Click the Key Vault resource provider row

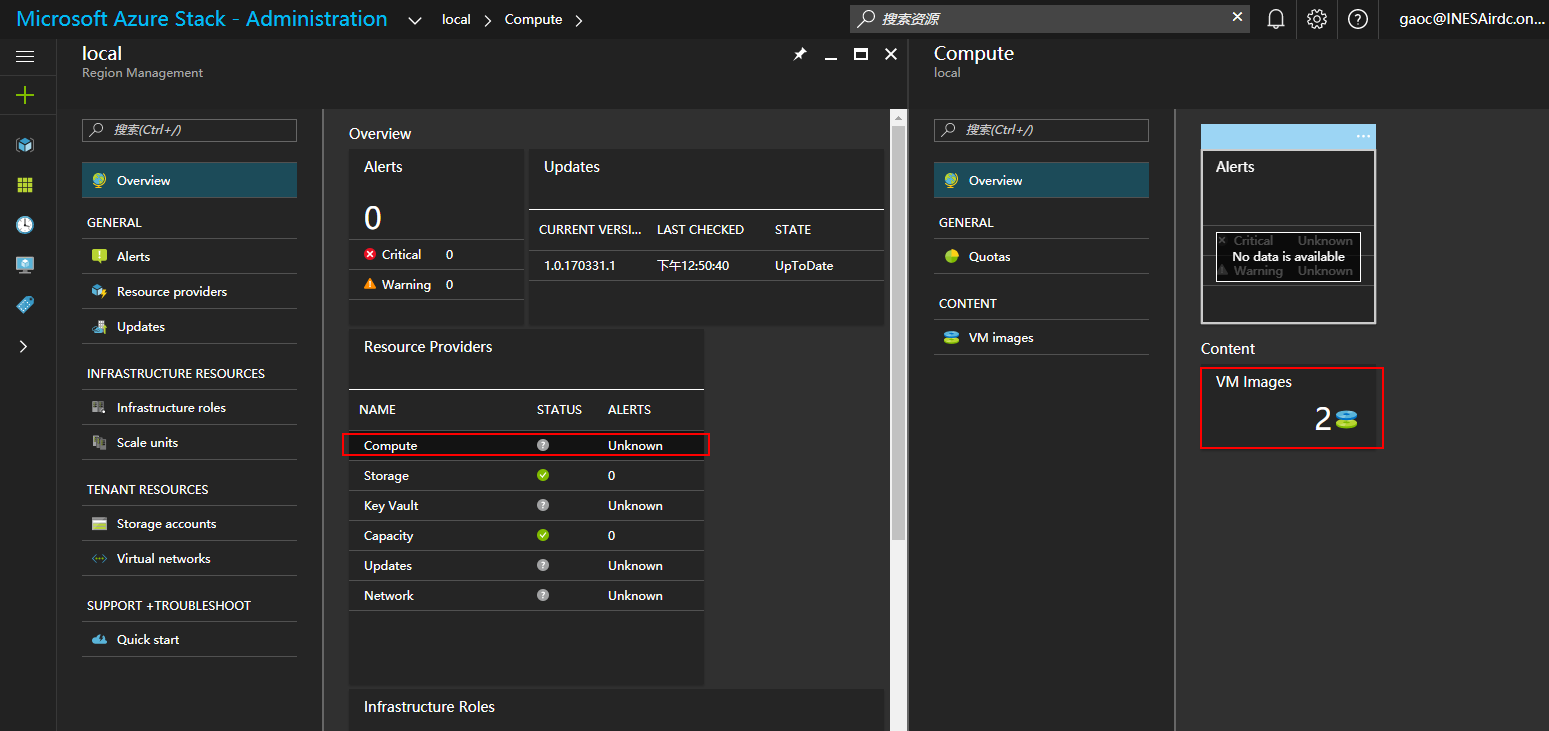526,505
